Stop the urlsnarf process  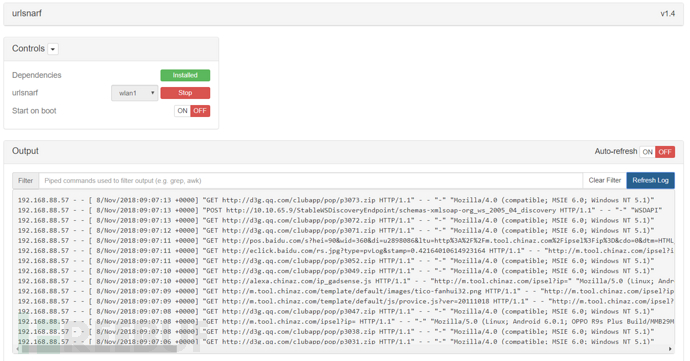(185, 93)
